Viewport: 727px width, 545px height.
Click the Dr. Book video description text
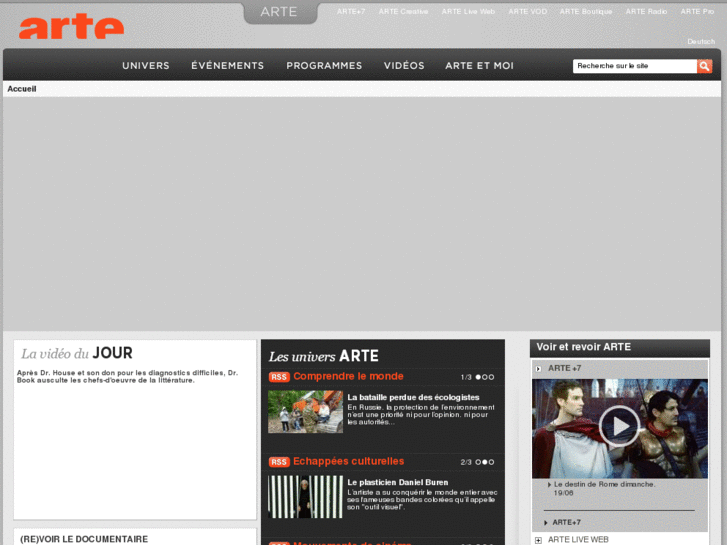[128, 377]
